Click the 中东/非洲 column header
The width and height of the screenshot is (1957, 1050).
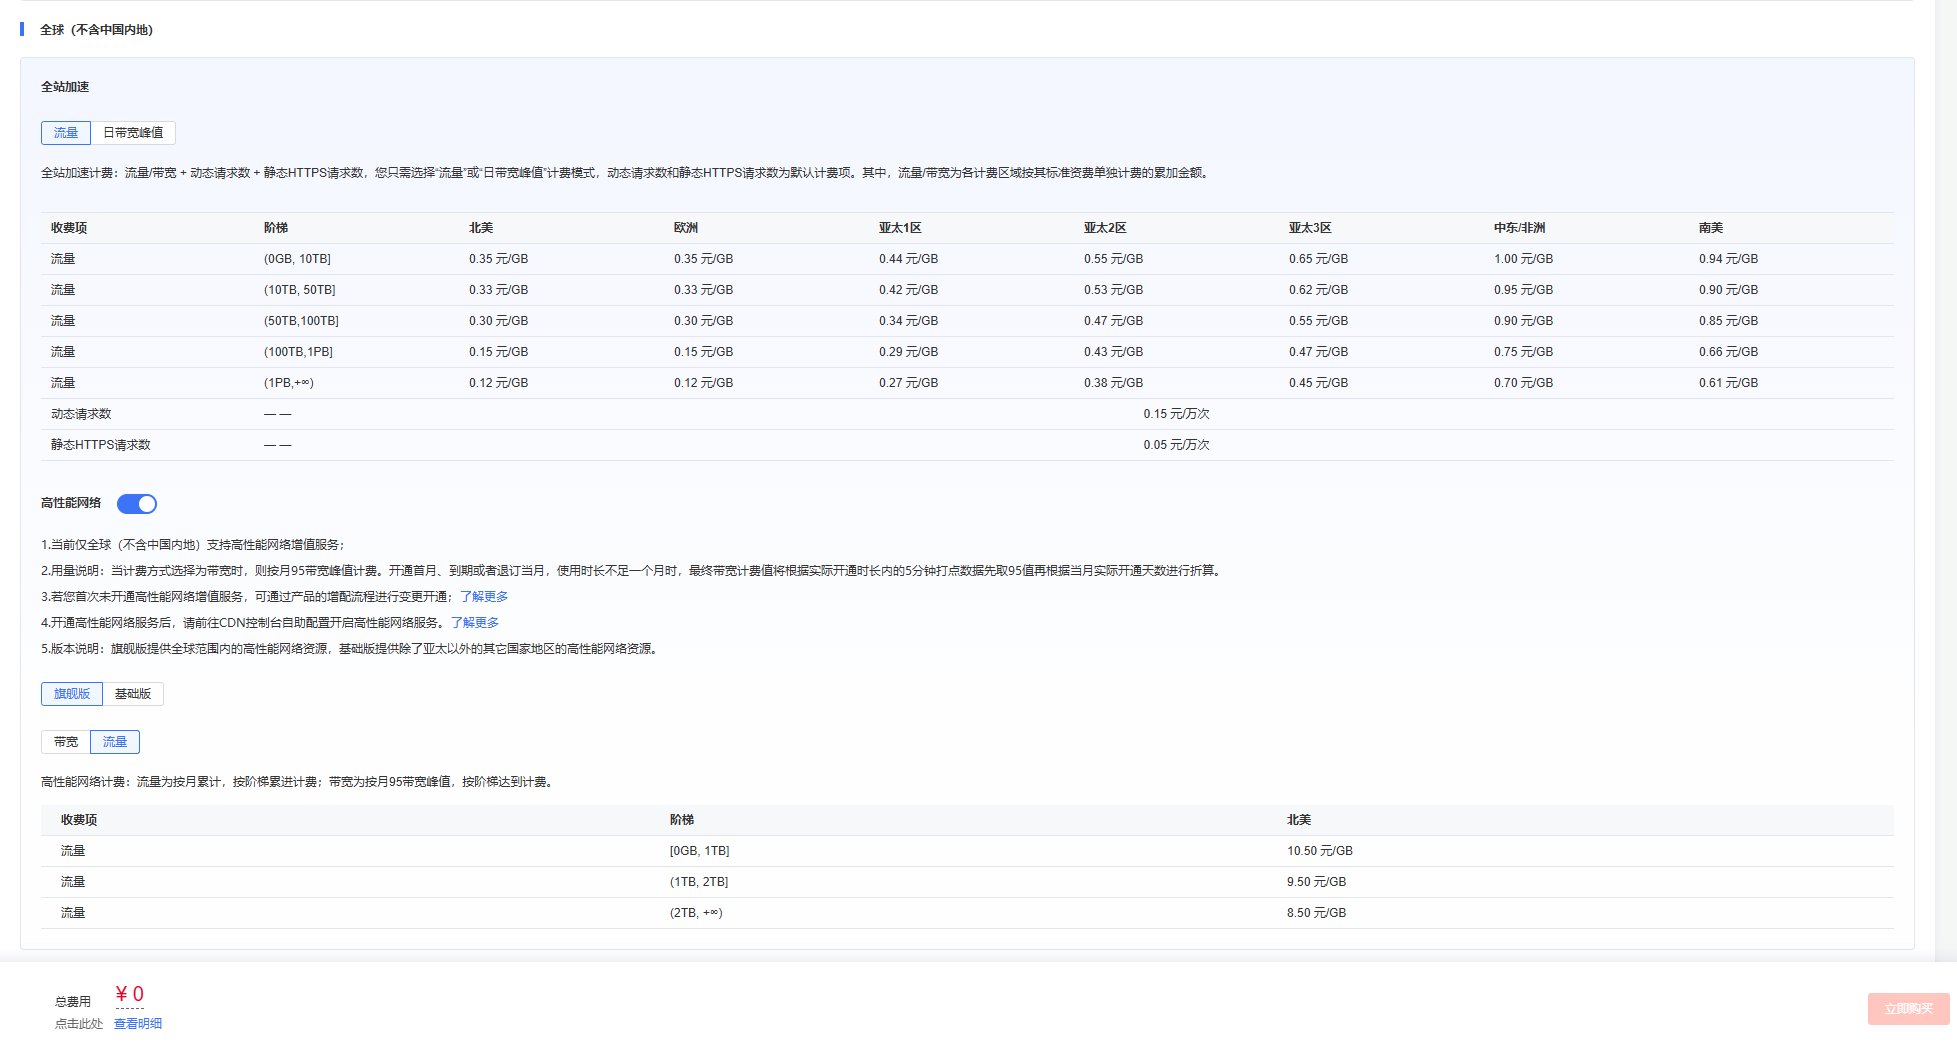(x=1519, y=228)
